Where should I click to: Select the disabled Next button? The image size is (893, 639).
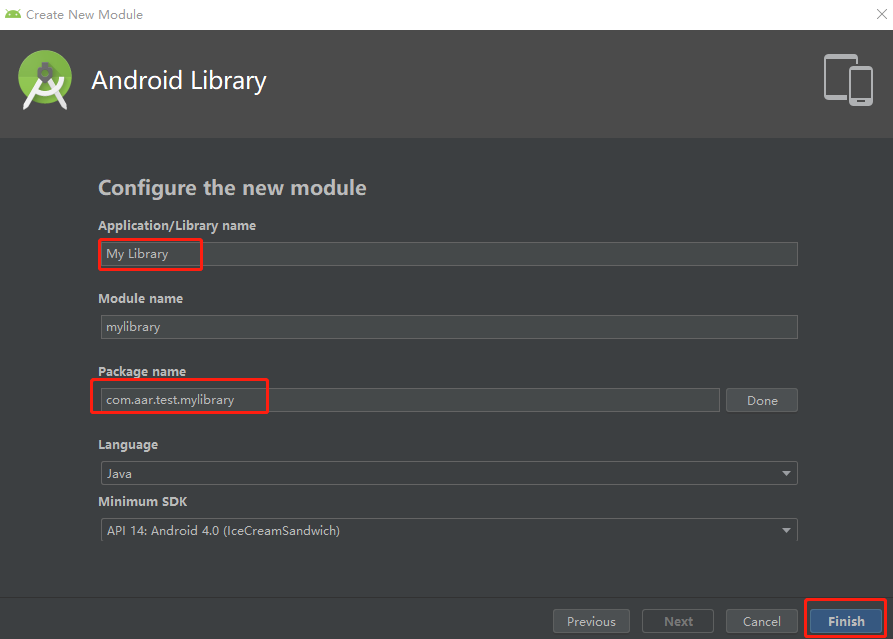678,620
